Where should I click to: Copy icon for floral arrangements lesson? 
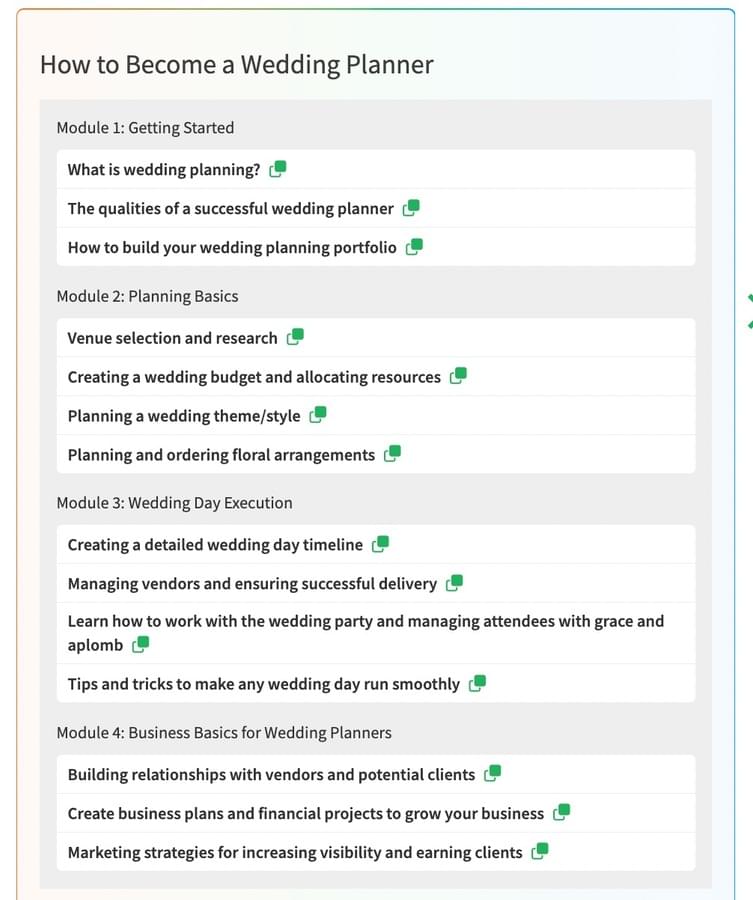(393, 454)
